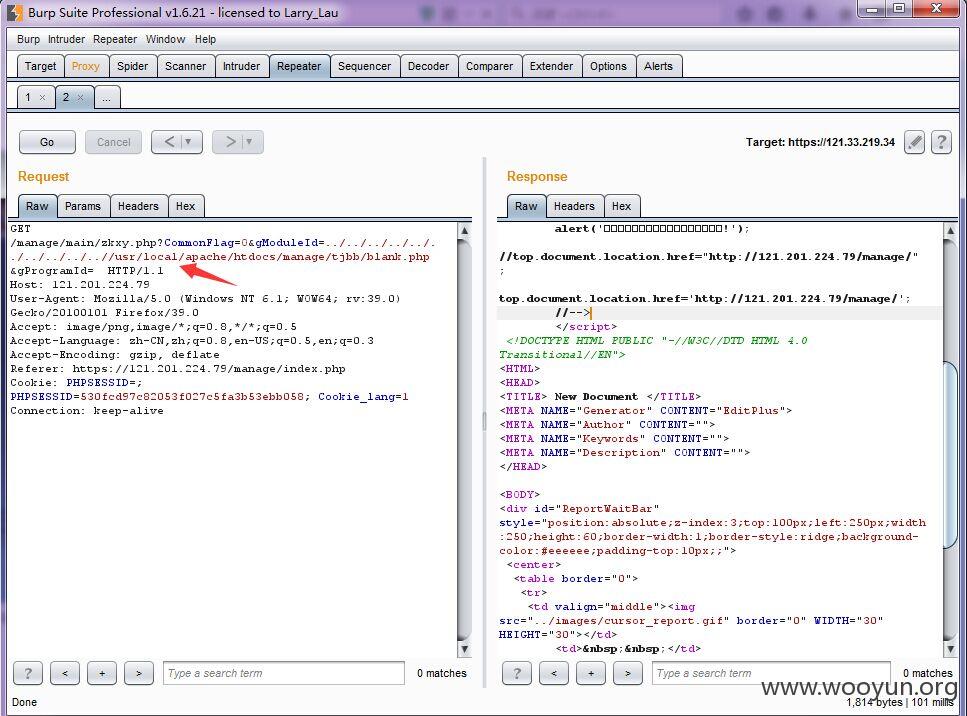Click the plus button in response search
The width and height of the screenshot is (967, 716).
[591, 673]
